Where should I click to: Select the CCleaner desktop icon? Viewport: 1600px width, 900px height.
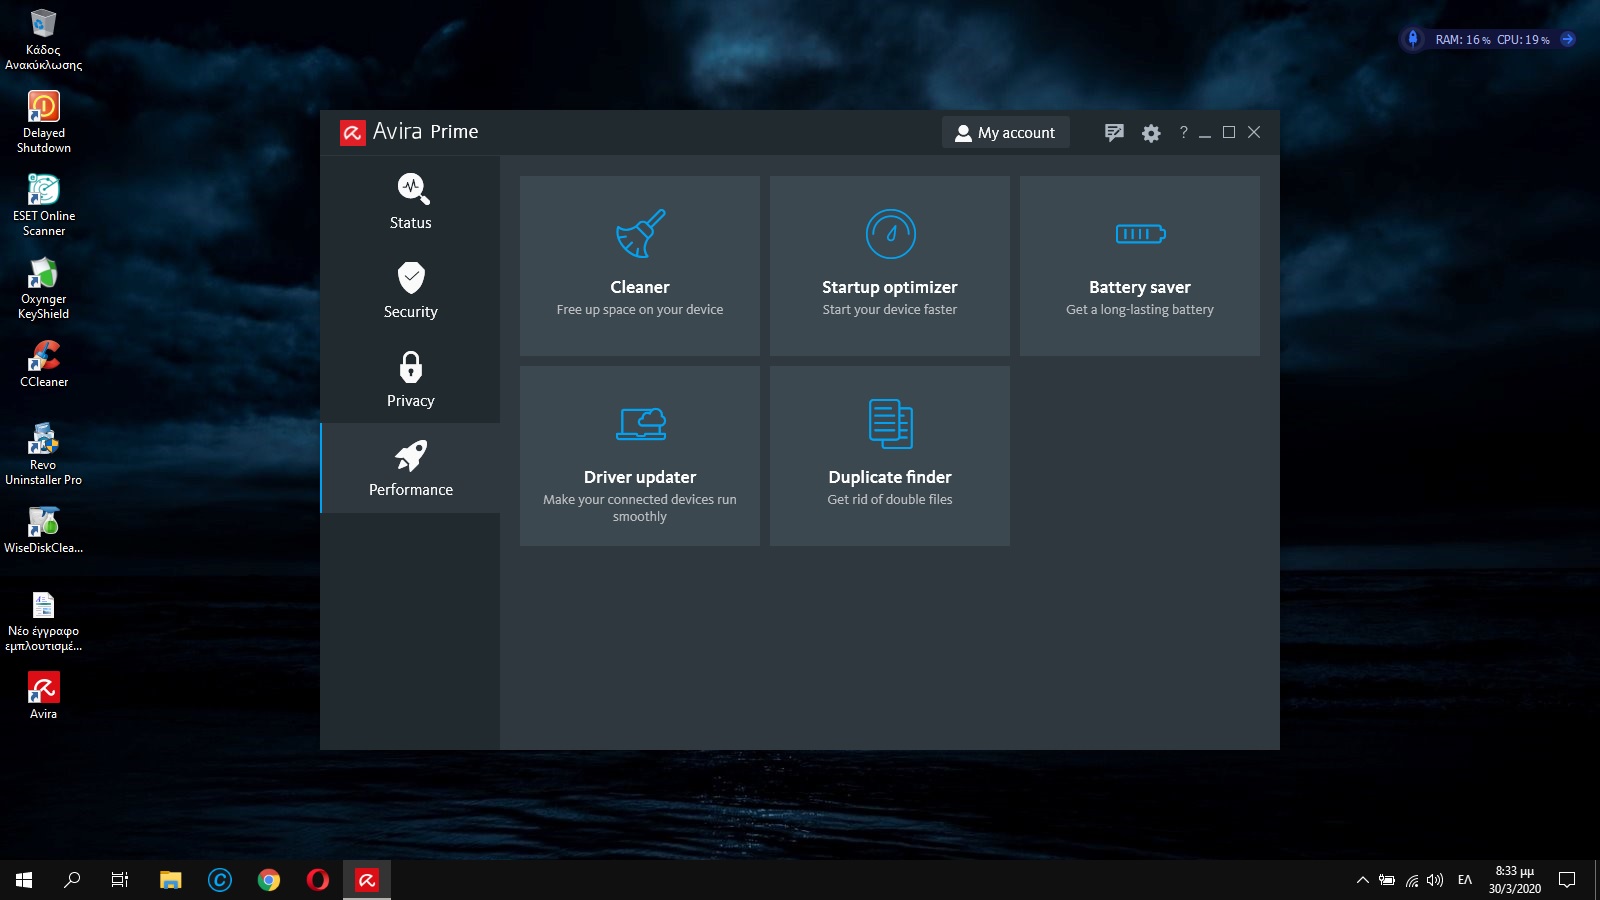43,364
